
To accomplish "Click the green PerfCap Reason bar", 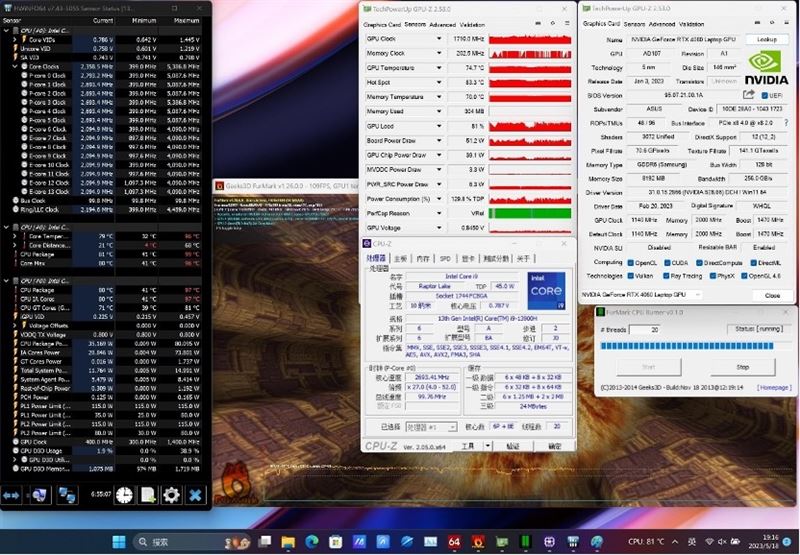I will [x=530, y=213].
